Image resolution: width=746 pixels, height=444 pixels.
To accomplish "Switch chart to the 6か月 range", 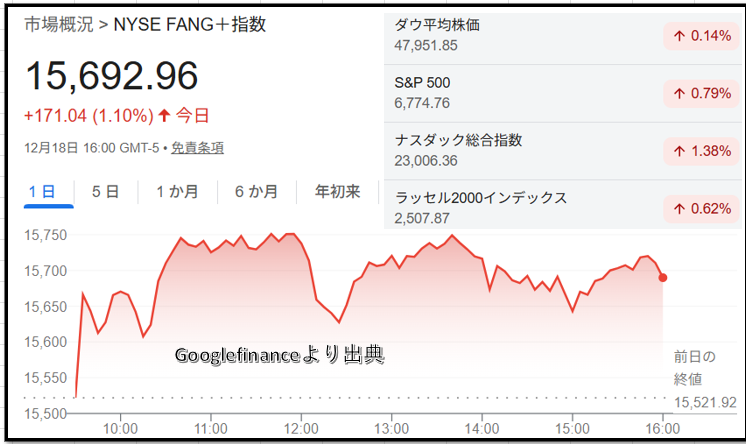I will pyautogui.click(x=256, y=191).
